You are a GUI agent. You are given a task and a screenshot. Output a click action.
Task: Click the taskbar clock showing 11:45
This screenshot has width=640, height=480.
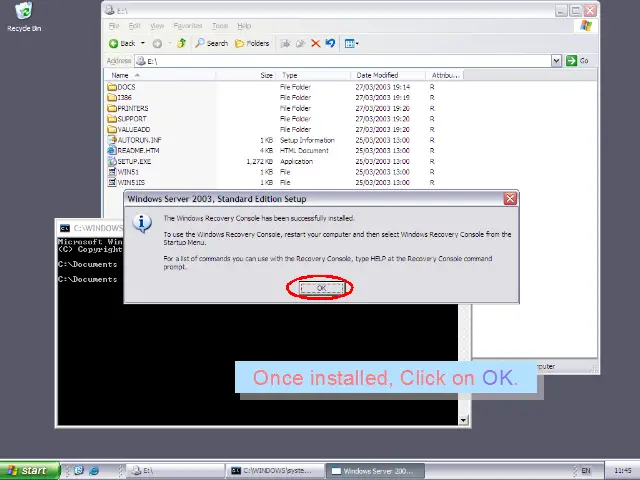click(623, 471)
